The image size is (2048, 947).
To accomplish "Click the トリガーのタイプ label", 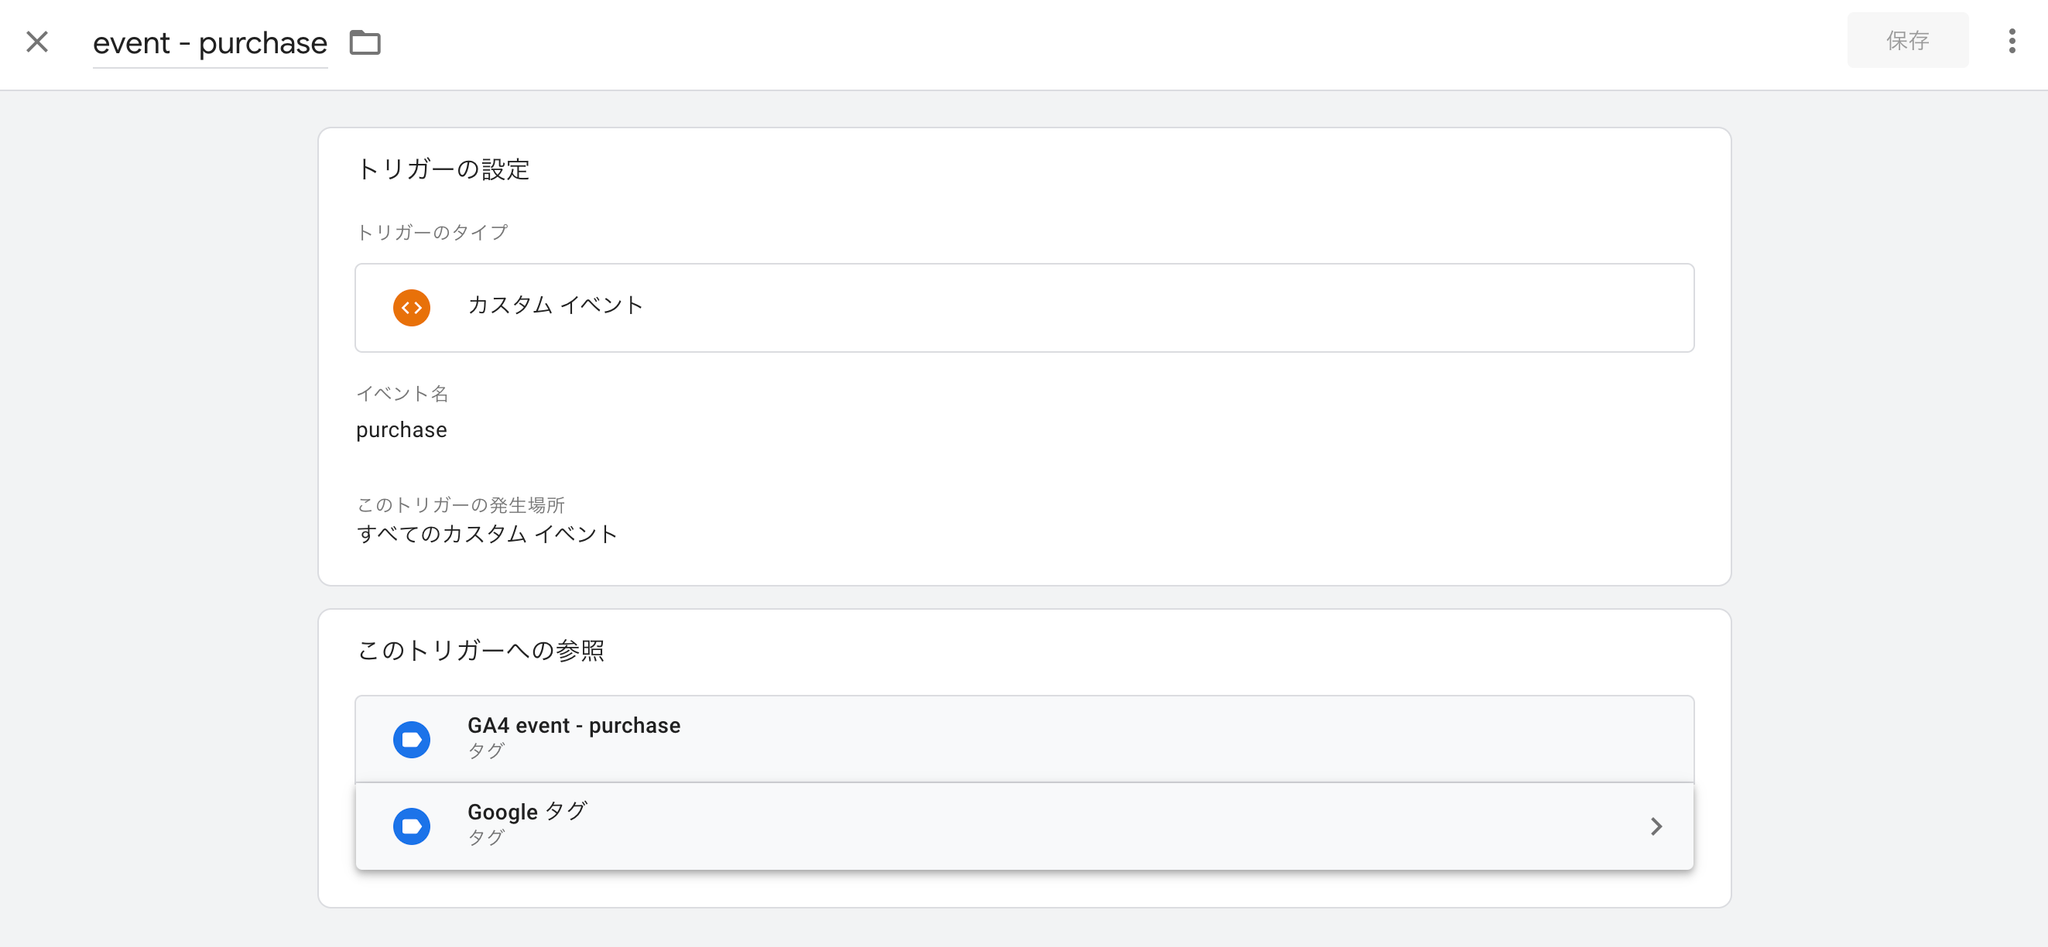I will coord(432,233).
